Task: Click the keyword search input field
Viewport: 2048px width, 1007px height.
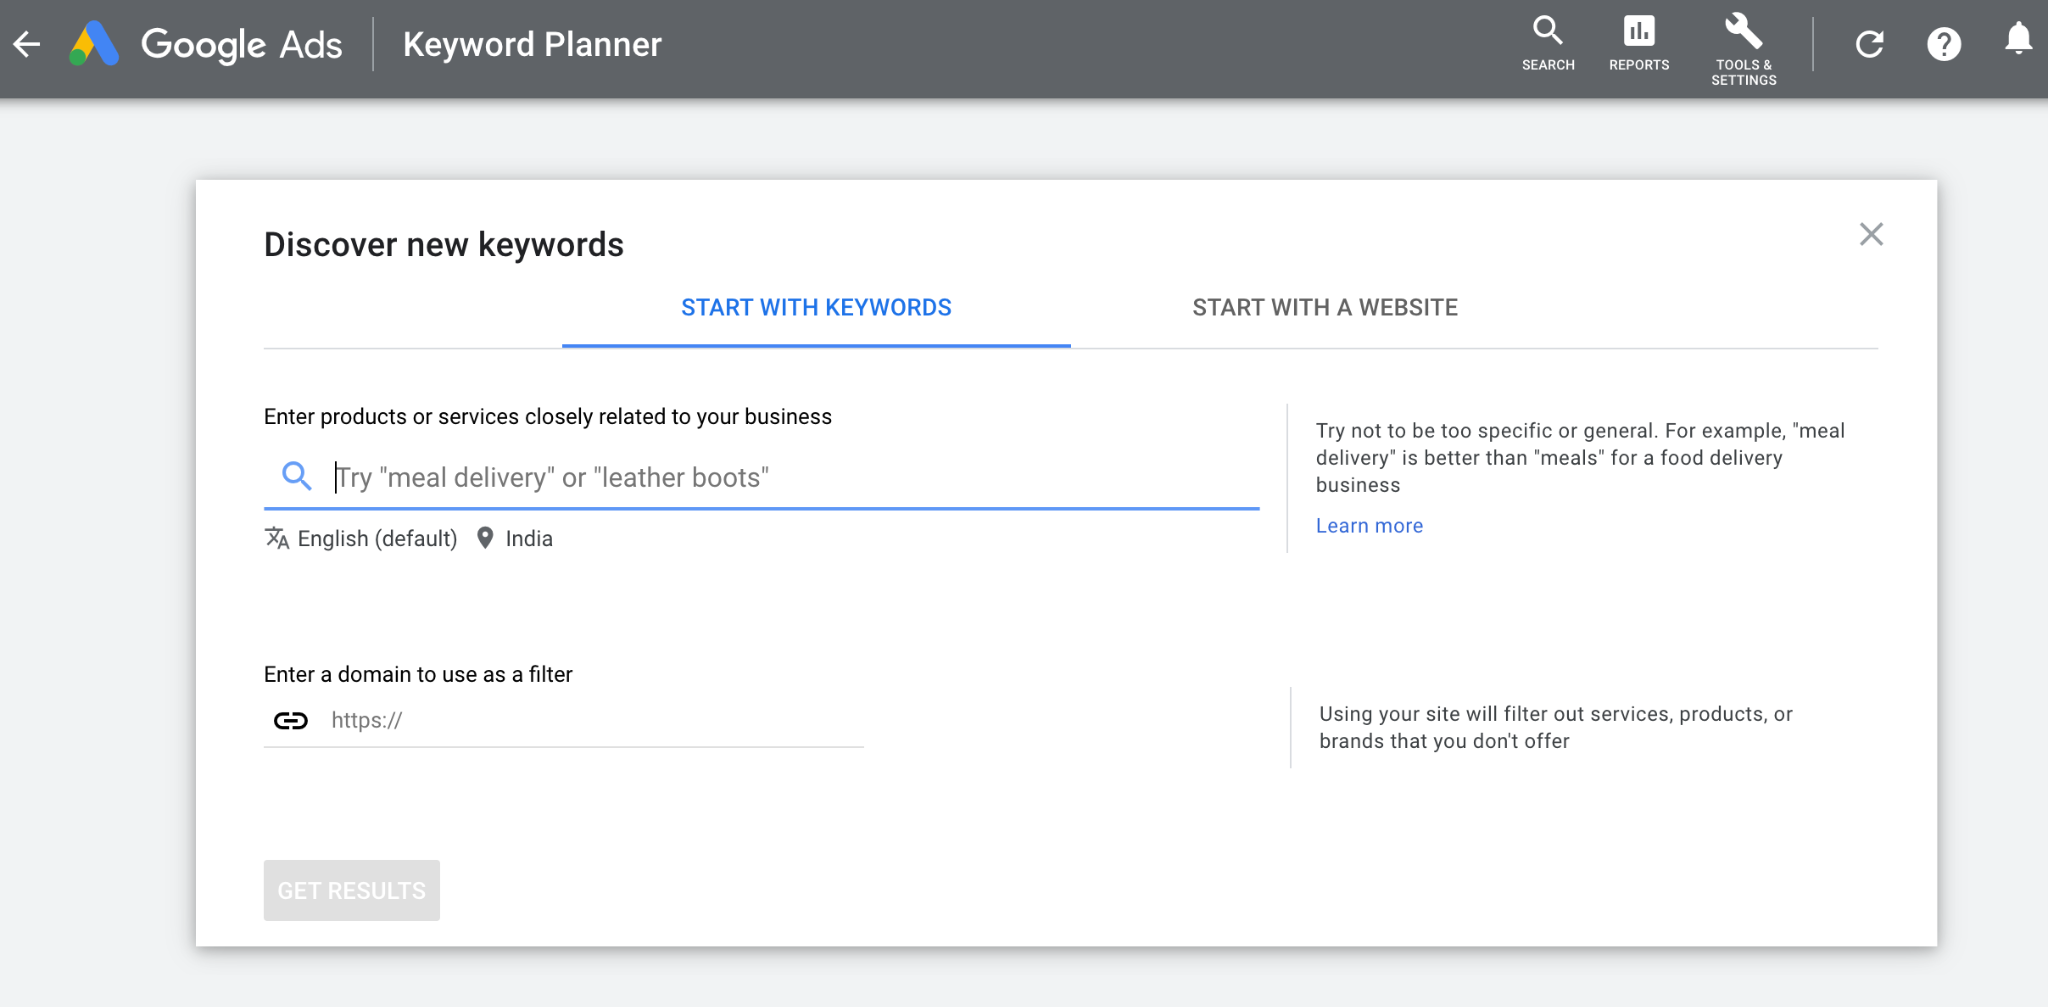Action: click(x=790, y=478)
